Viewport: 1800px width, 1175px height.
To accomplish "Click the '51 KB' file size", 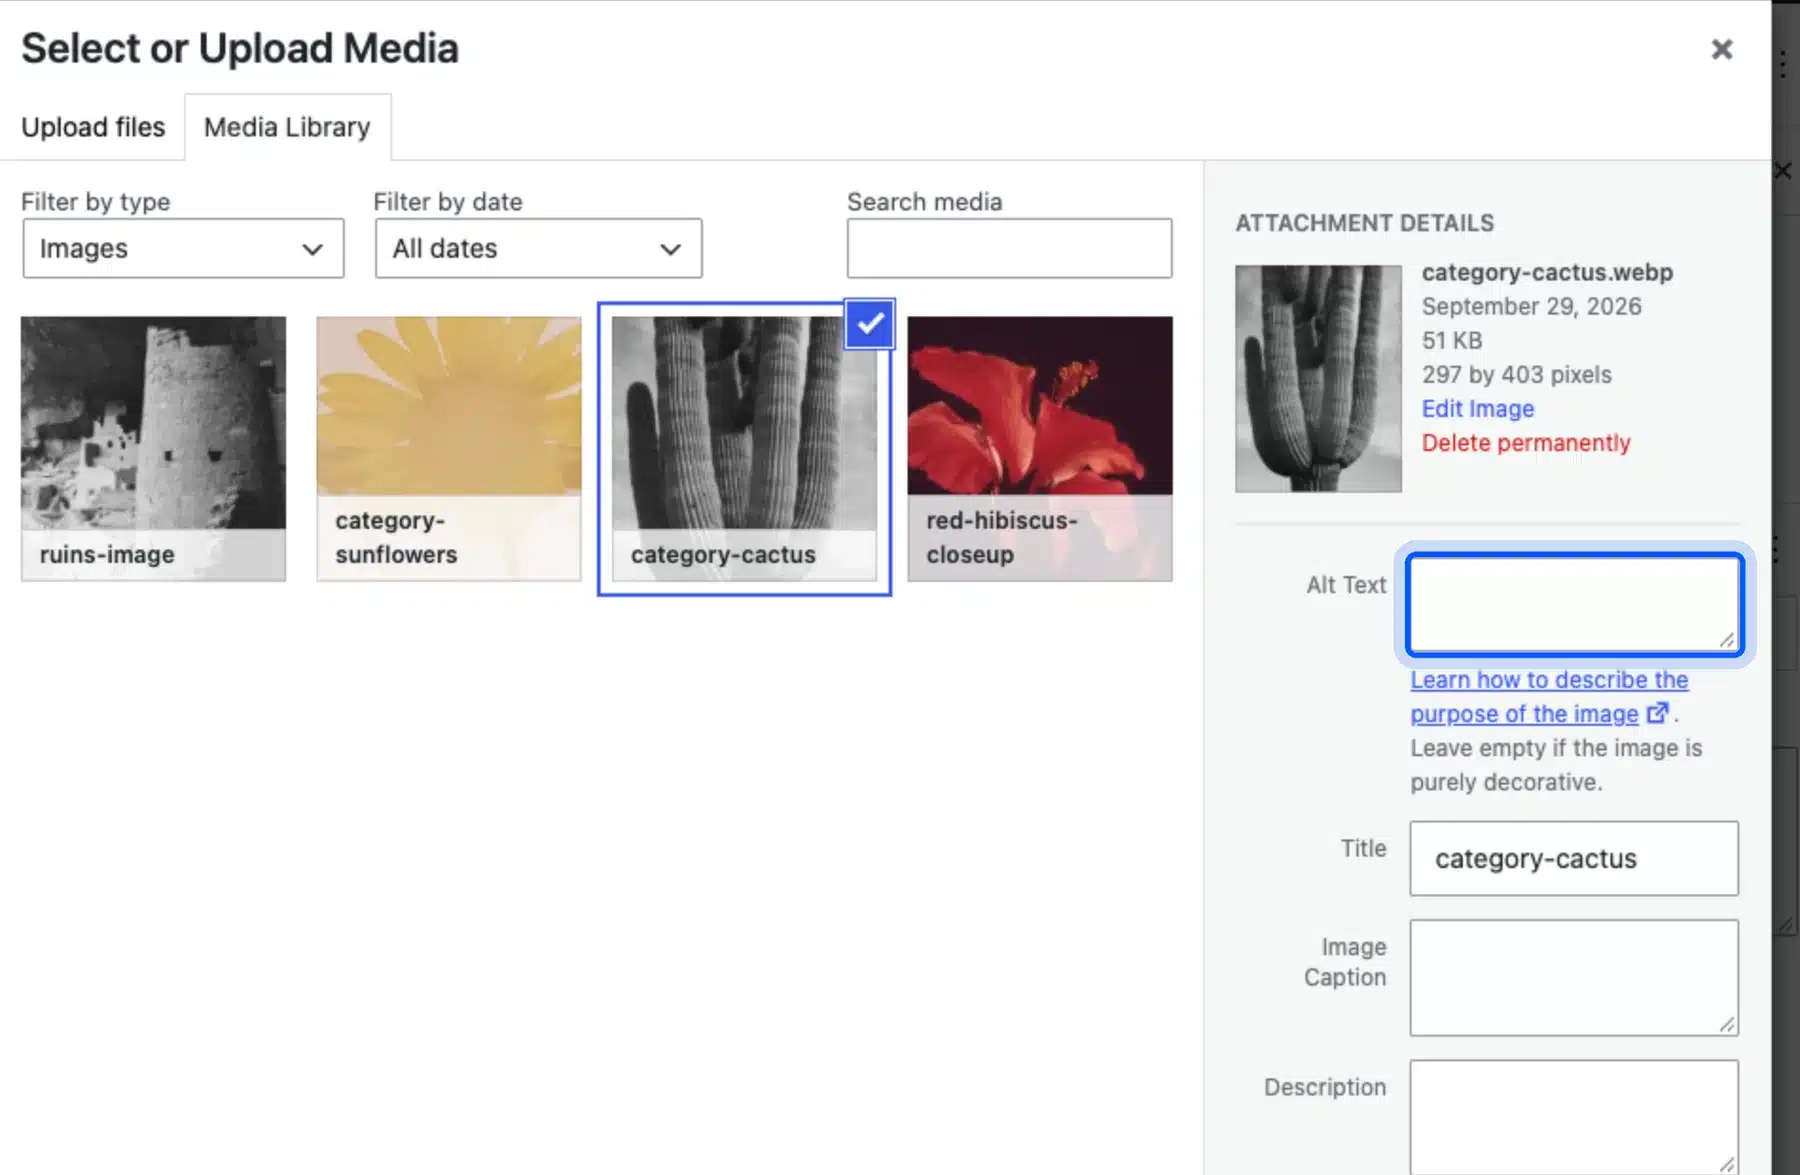I will (x=1452, y=340).
